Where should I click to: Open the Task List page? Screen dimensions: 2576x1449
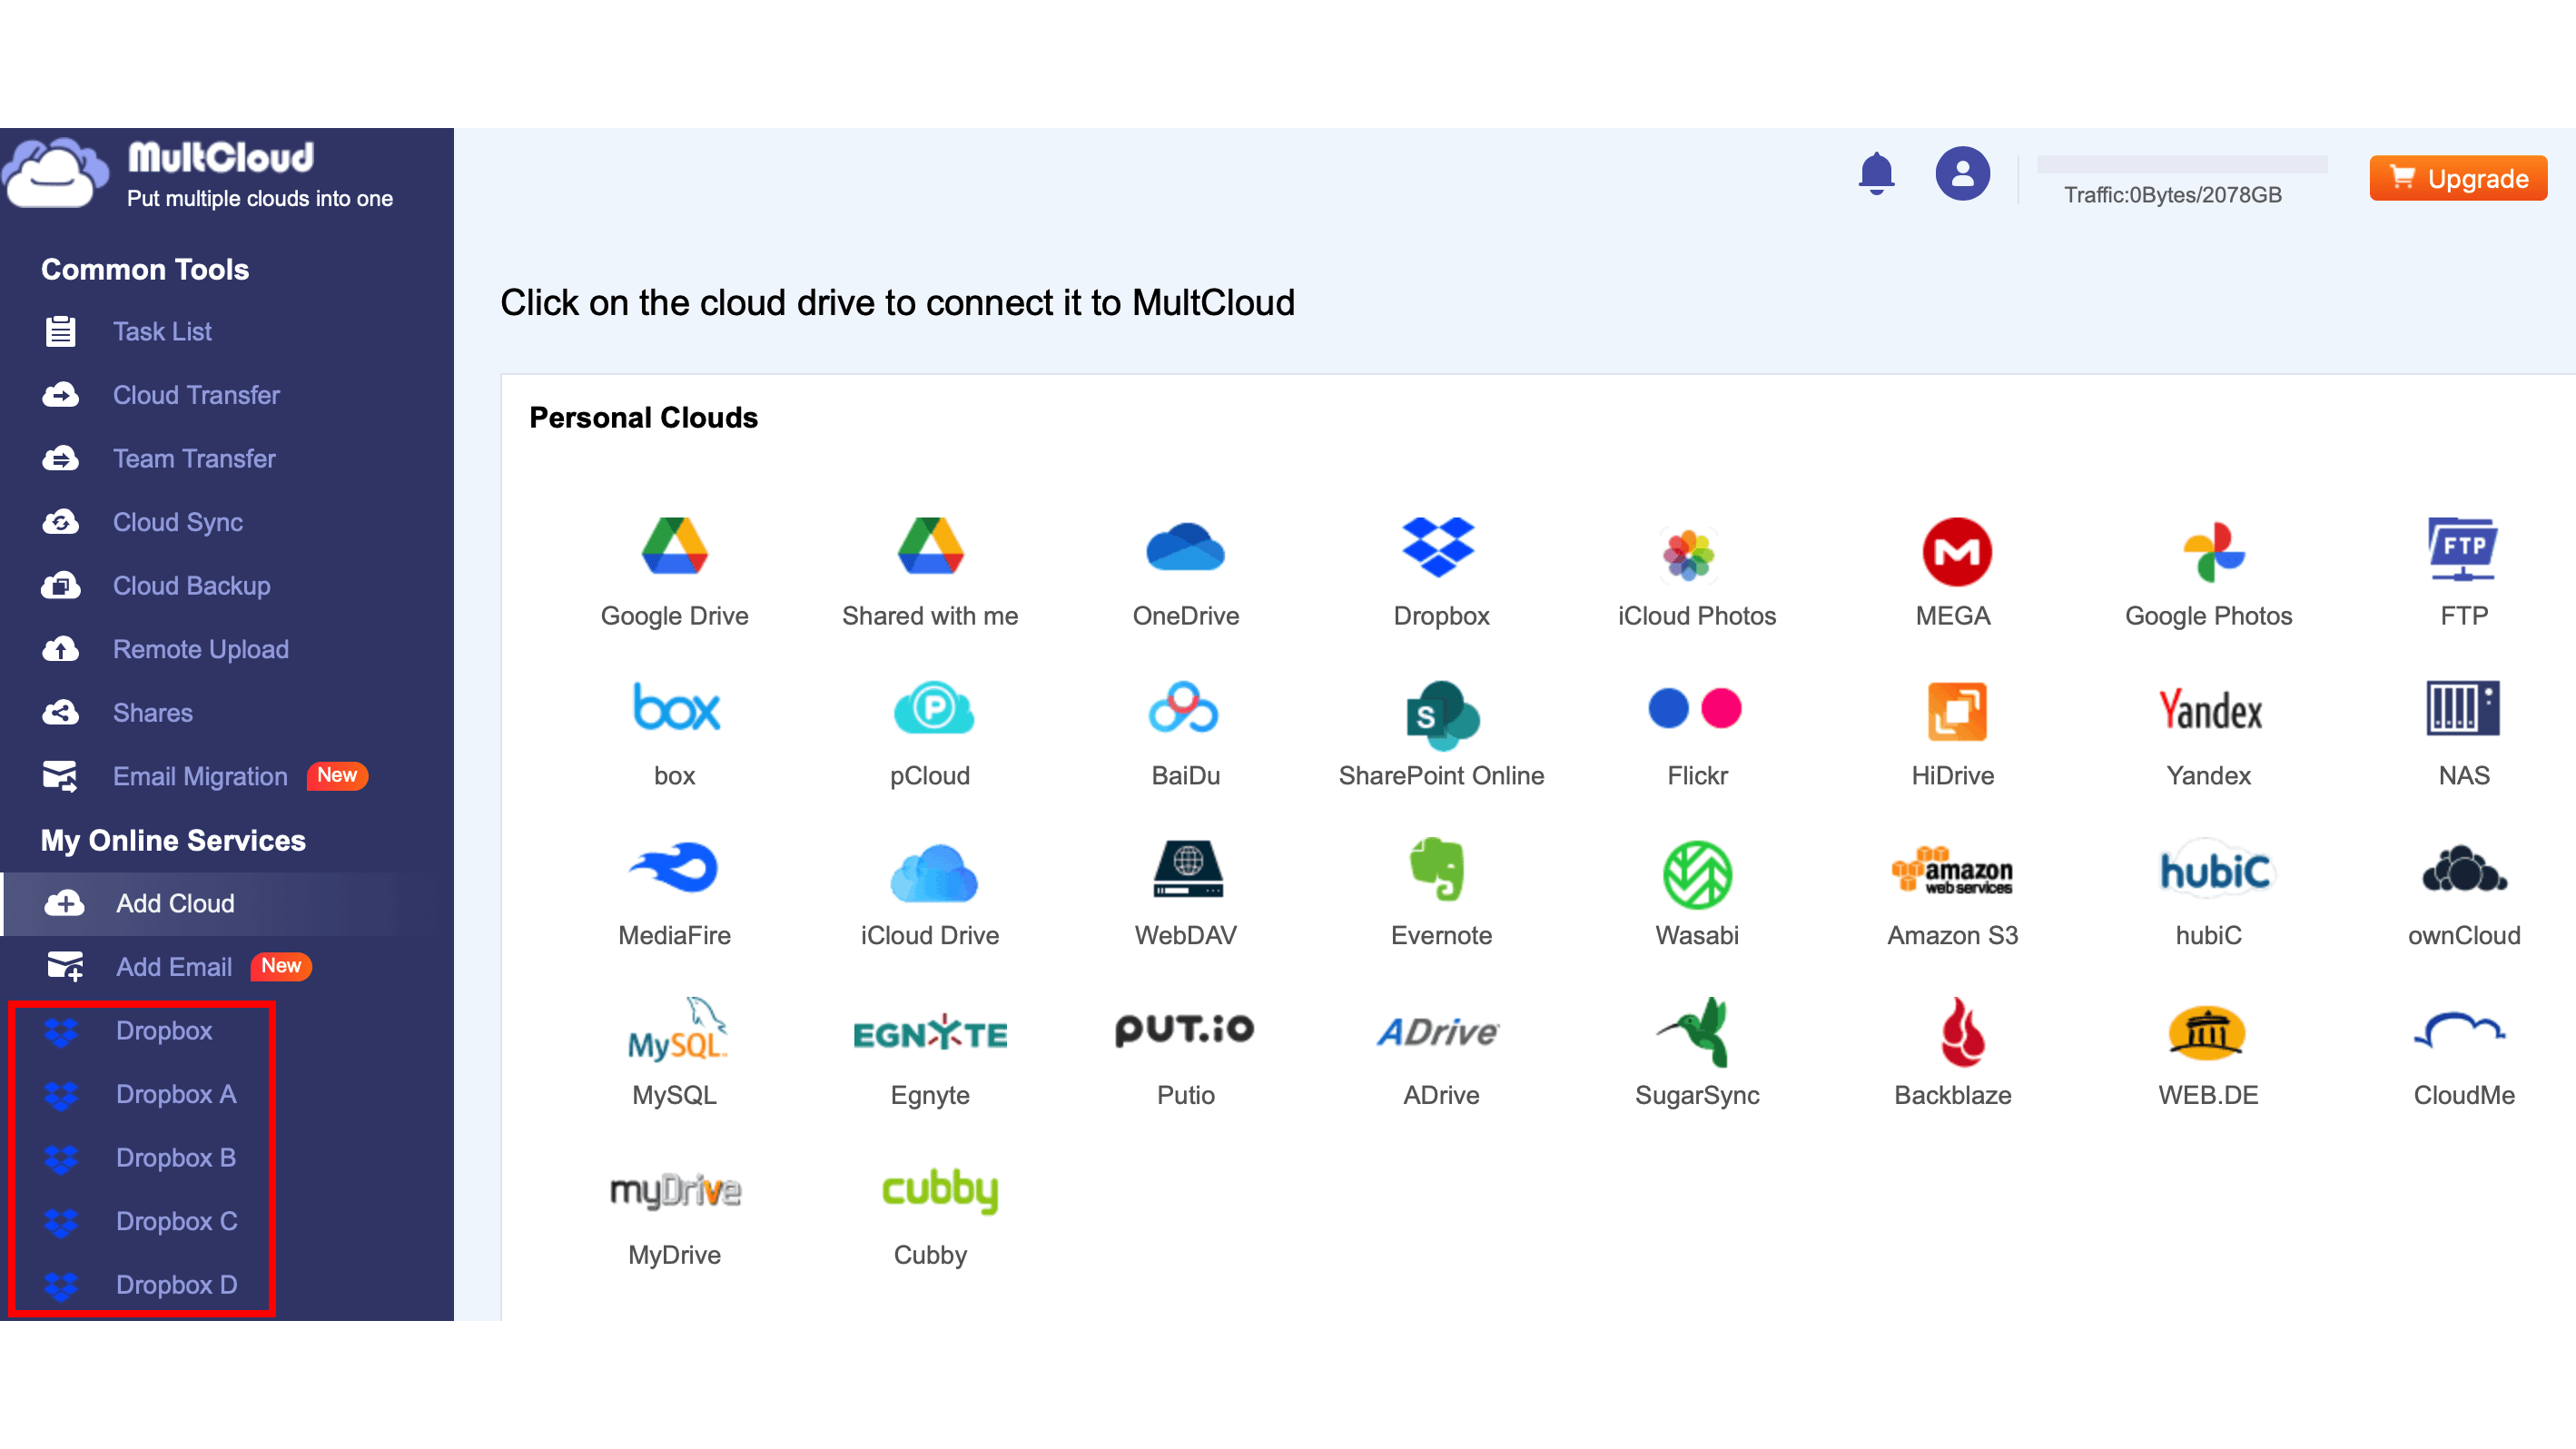(x=163, y=331)
